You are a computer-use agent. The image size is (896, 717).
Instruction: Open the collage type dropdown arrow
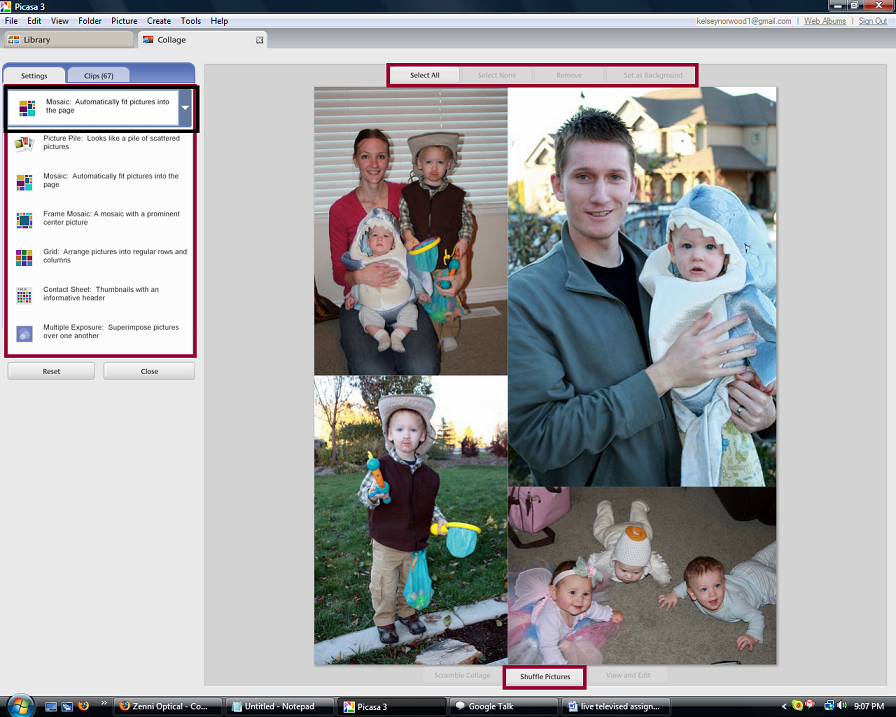coord(185,107)
